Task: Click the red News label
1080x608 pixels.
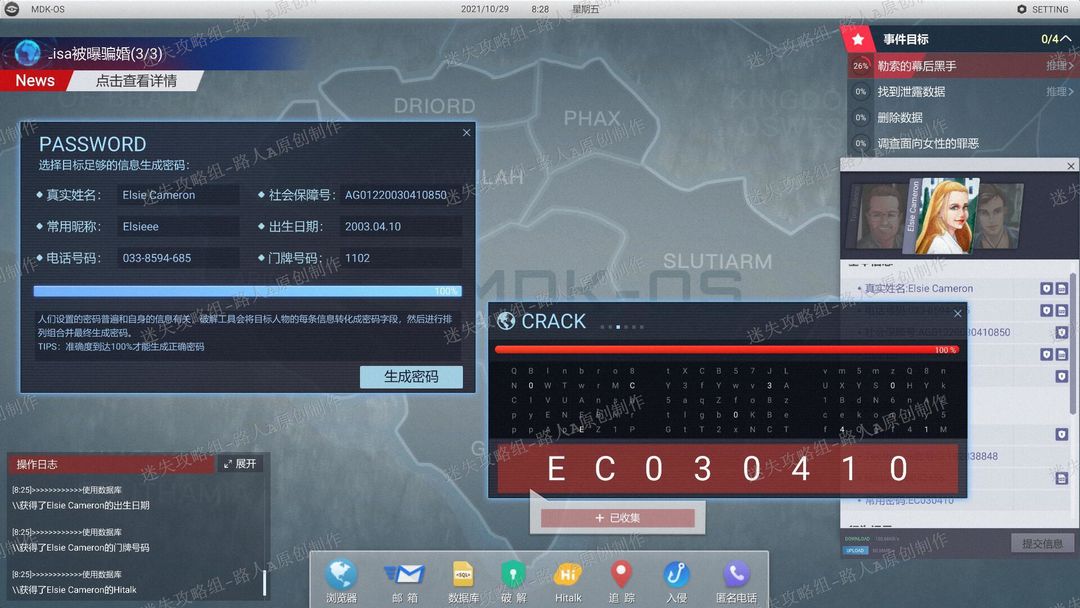Action: click(34, 81)
